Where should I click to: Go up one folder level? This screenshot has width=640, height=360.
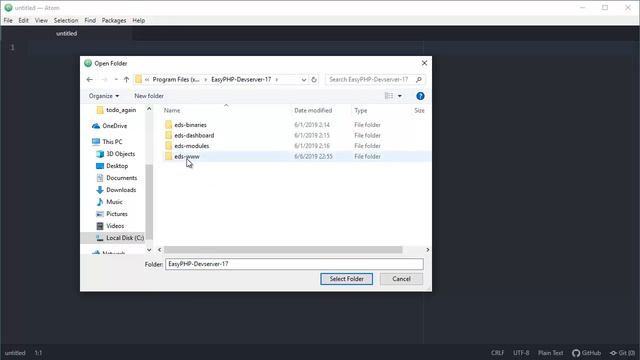pos(127,80)
